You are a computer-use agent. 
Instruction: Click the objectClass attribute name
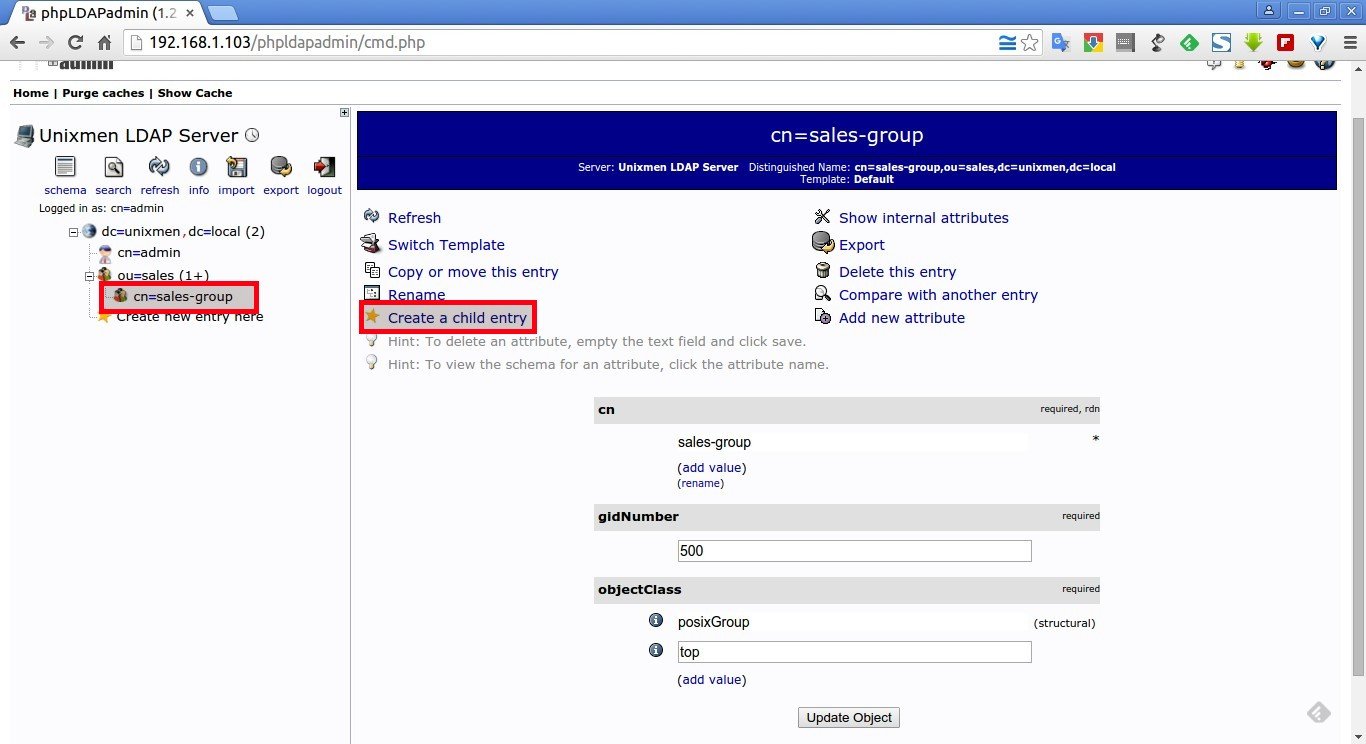[640, 589]
